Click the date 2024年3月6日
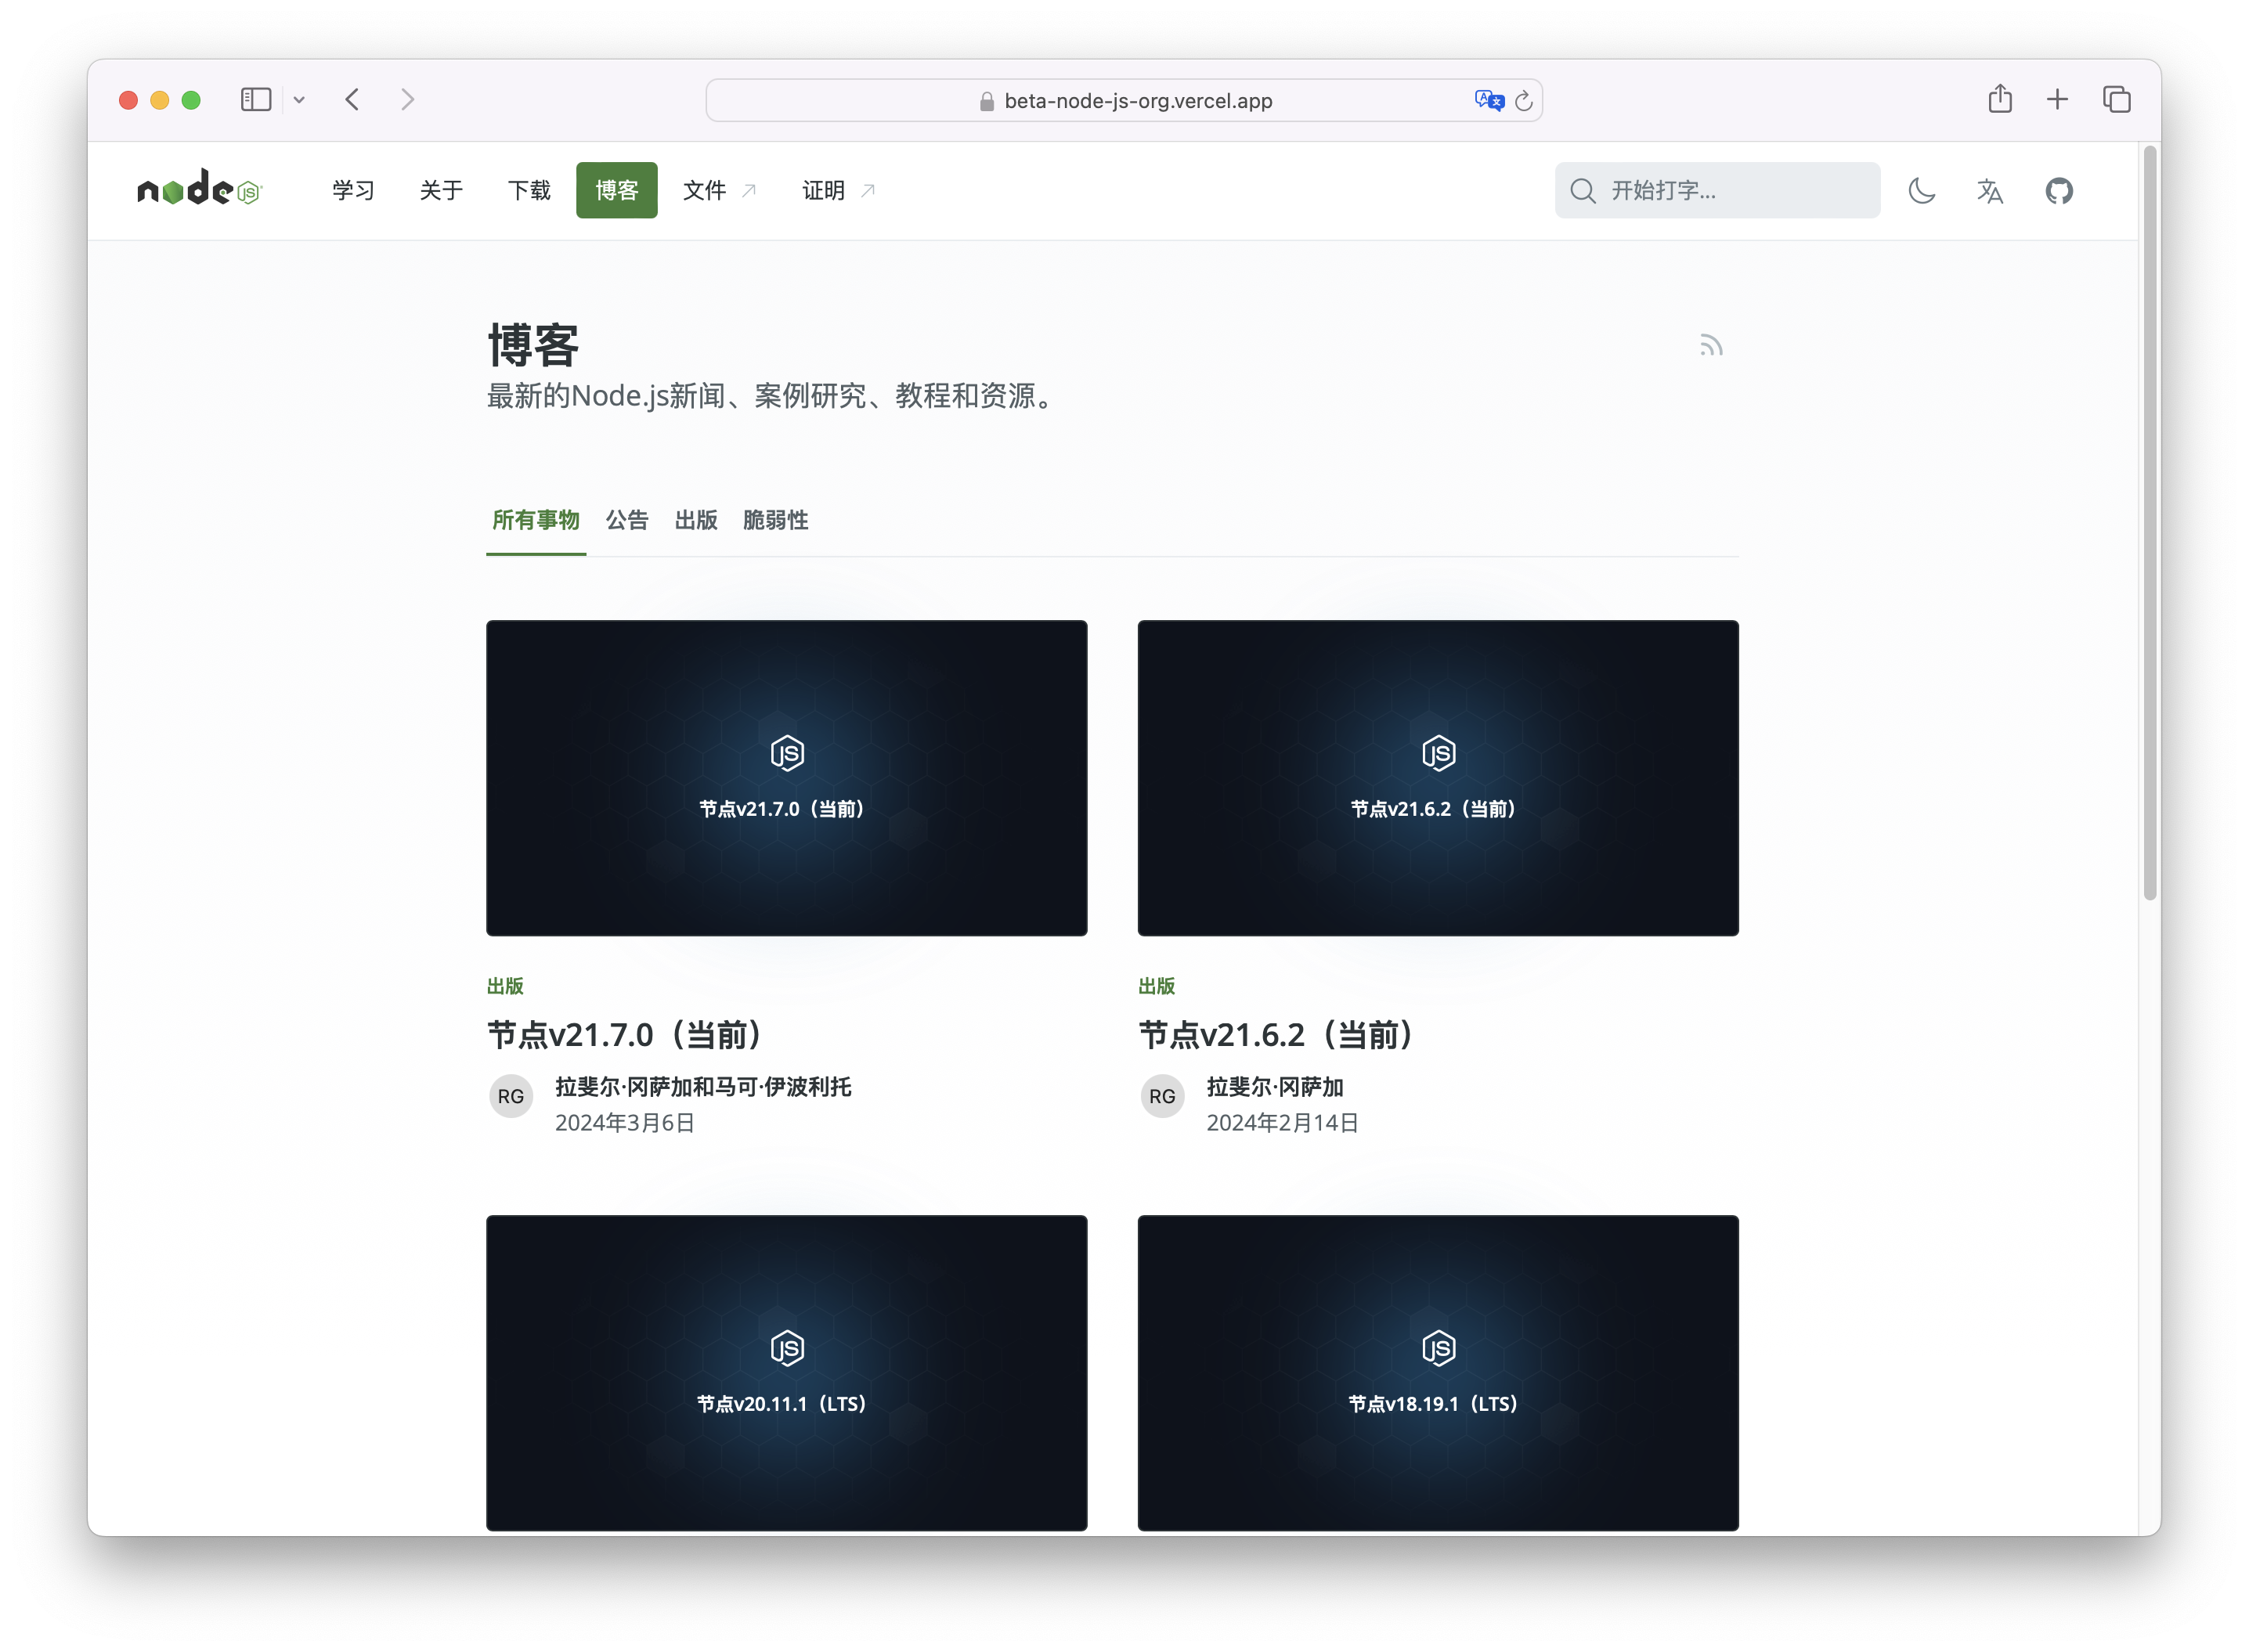The image size is (2249, 1652). 625,1123
